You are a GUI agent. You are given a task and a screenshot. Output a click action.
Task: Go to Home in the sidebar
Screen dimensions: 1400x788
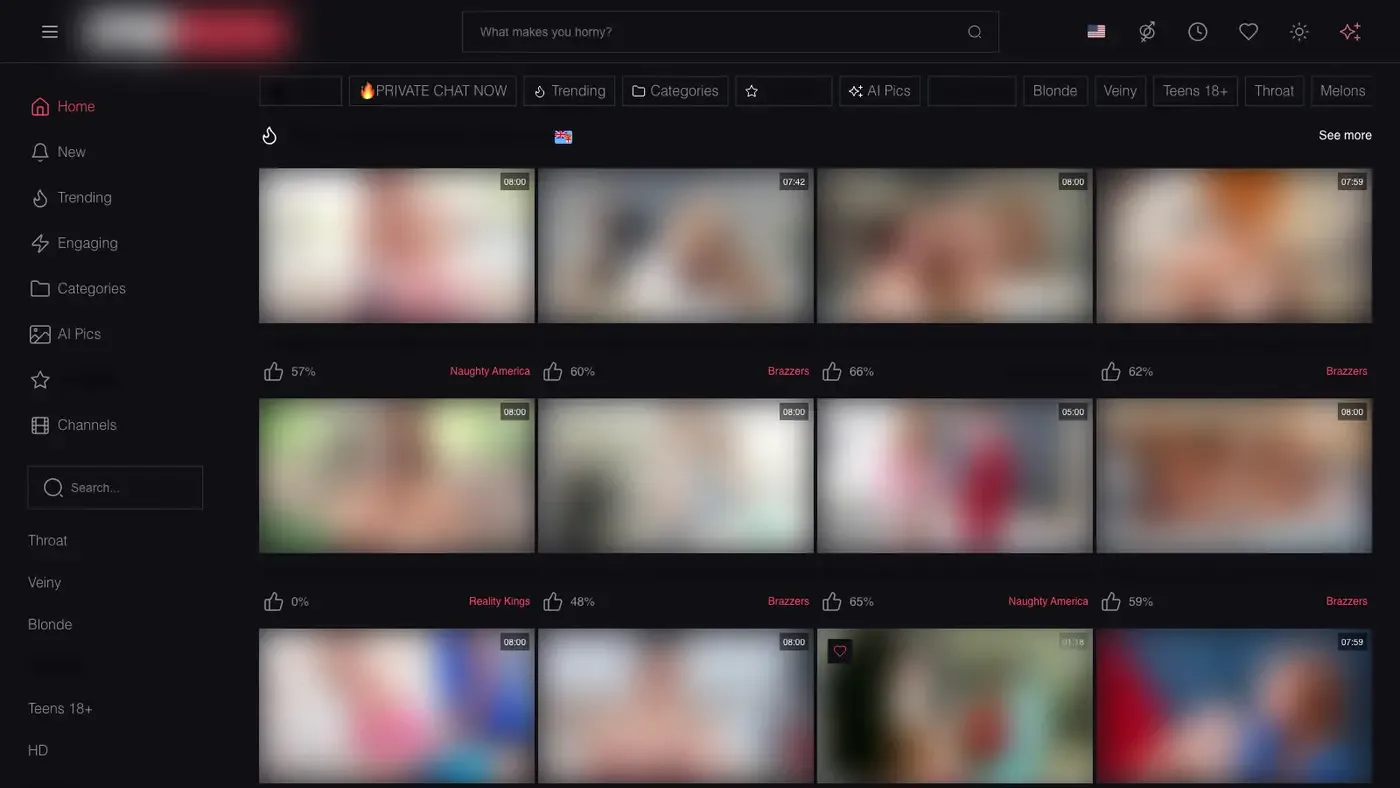tap(63, 106)
